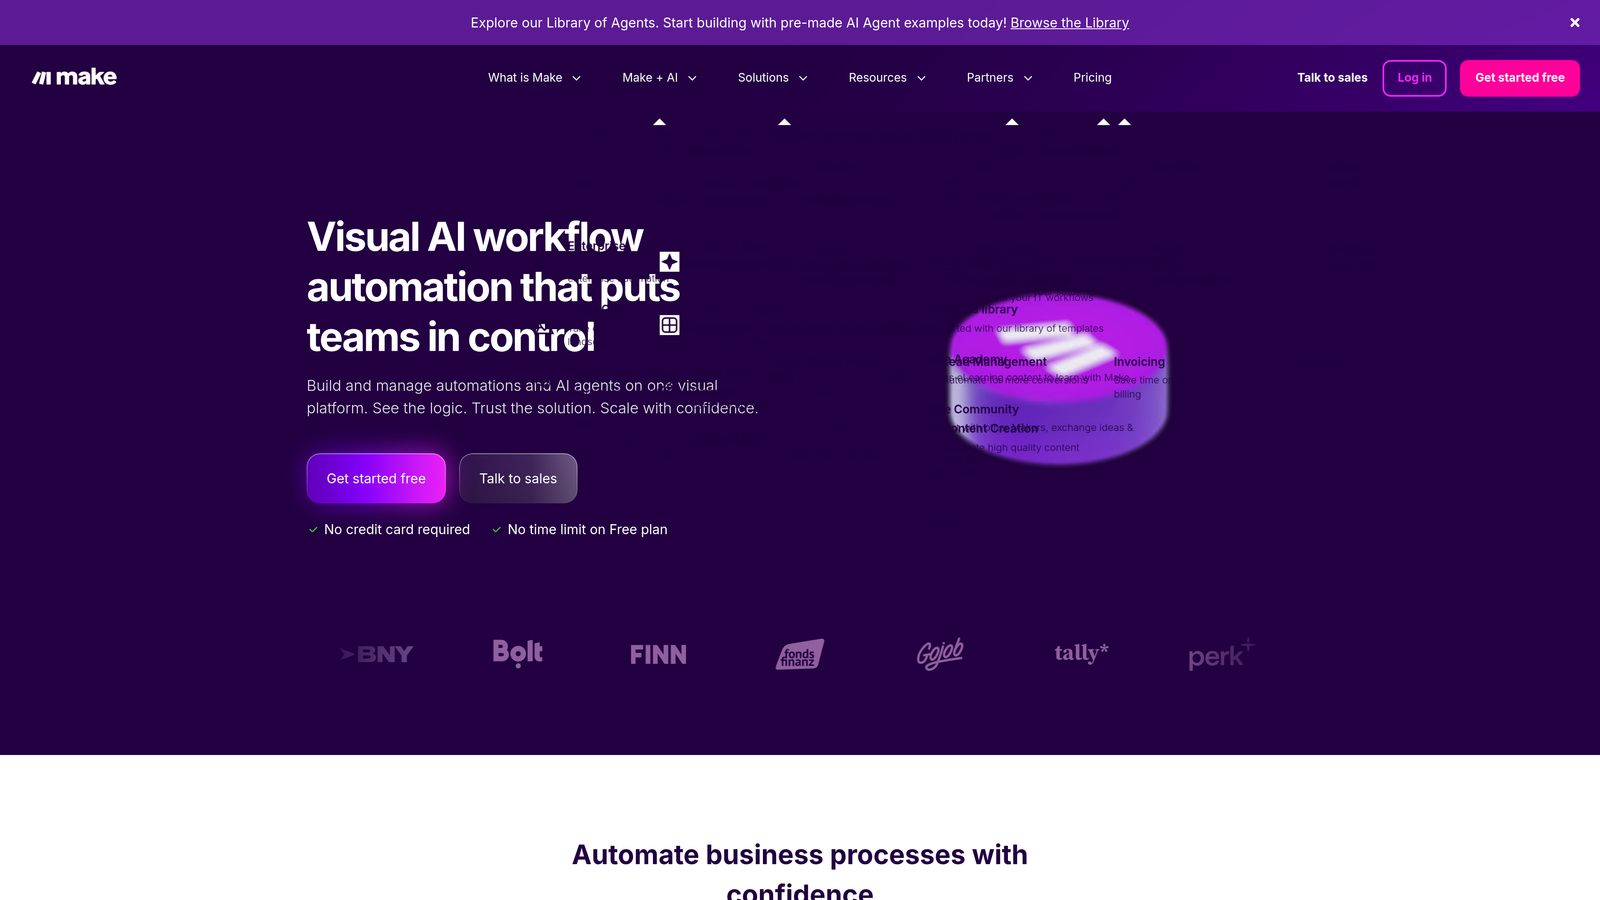The width and height of the screenshot is (1600, 900).
Task: Click the Make logo in the navigation bar
Action: (x=74, y=76)
